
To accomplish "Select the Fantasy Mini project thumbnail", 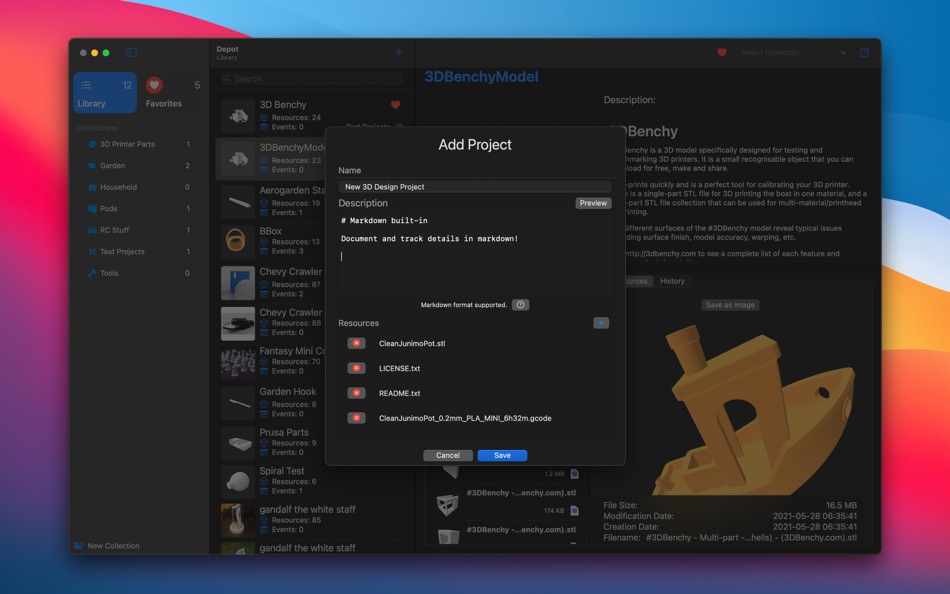I will [x=238, y=362].
